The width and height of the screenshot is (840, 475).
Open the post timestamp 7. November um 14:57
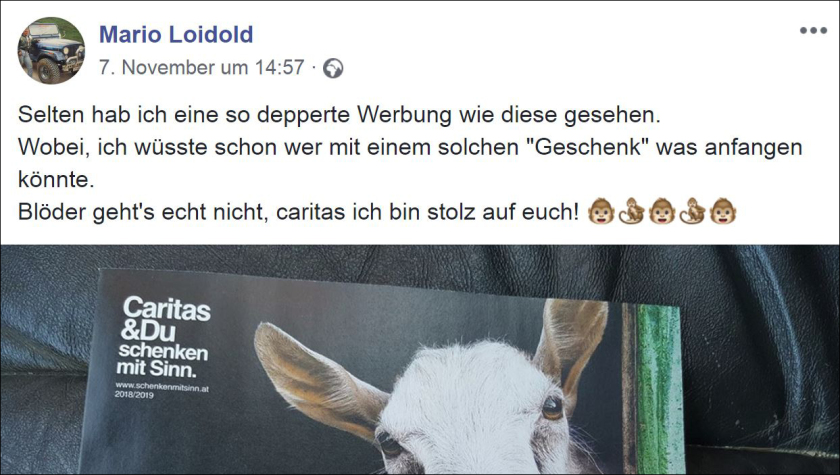pos(201,67)
